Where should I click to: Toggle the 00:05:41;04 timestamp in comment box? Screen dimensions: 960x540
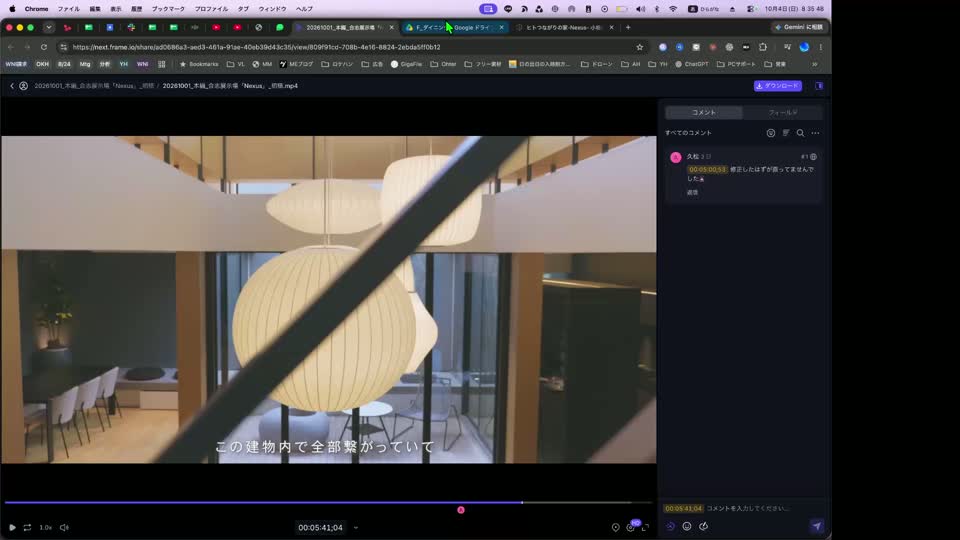pos(683,508)
